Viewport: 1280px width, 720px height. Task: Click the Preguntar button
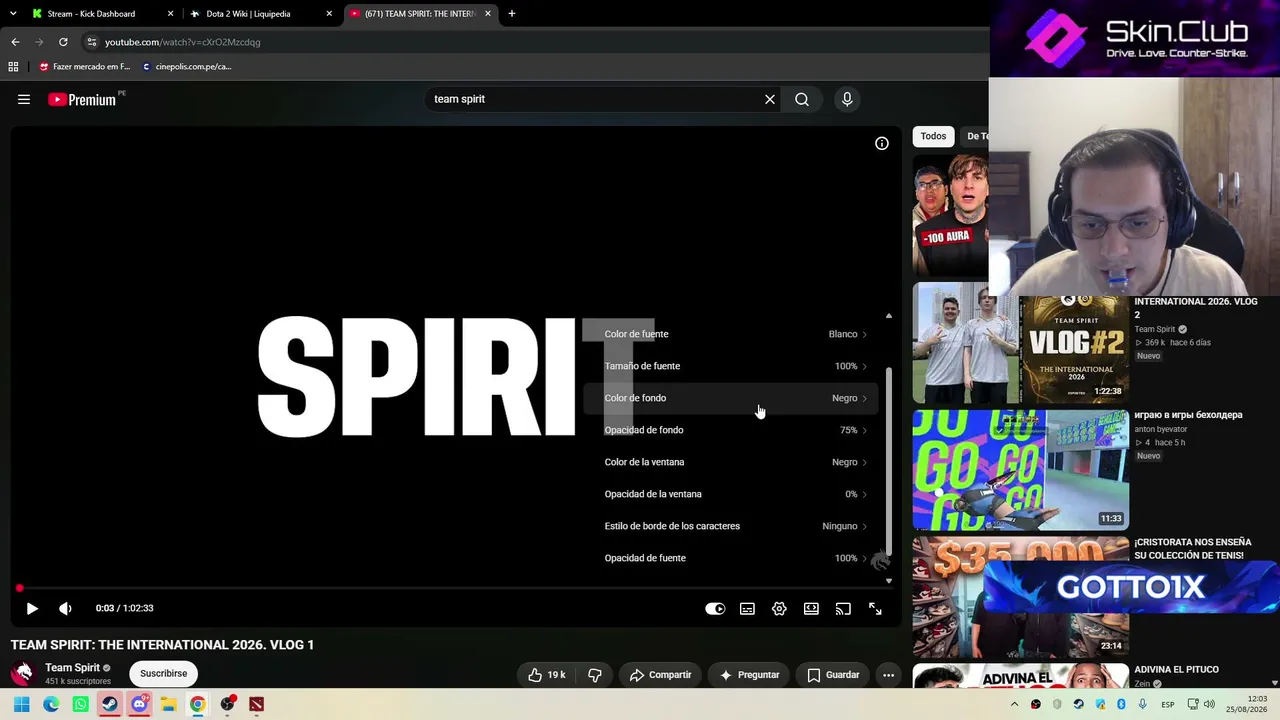pyautogui.click(x=749, y=675)
